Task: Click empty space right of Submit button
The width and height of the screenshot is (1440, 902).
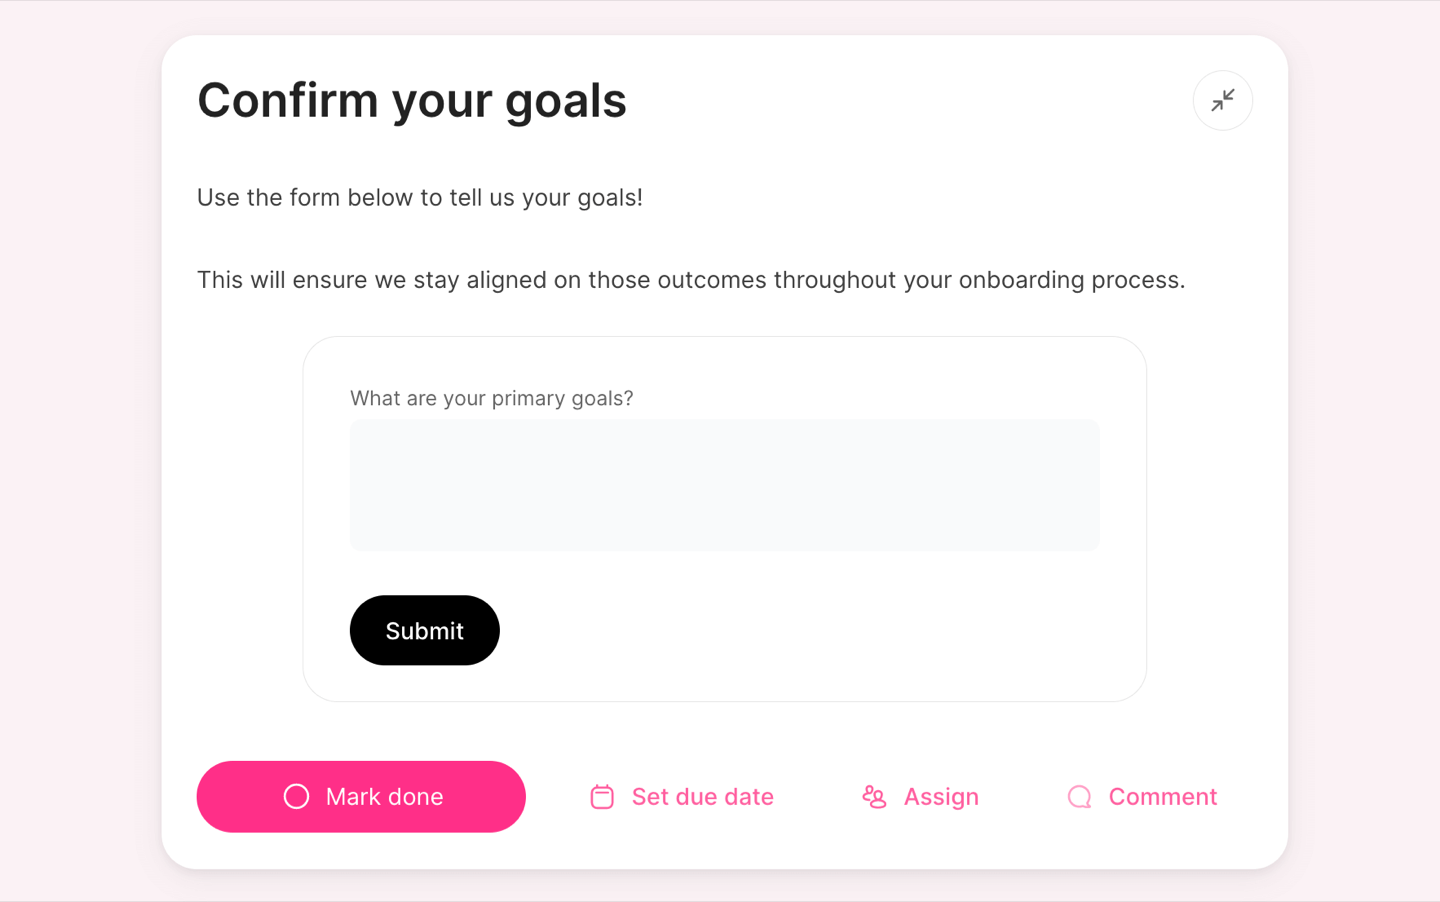Action: click(x=800, y=630)
